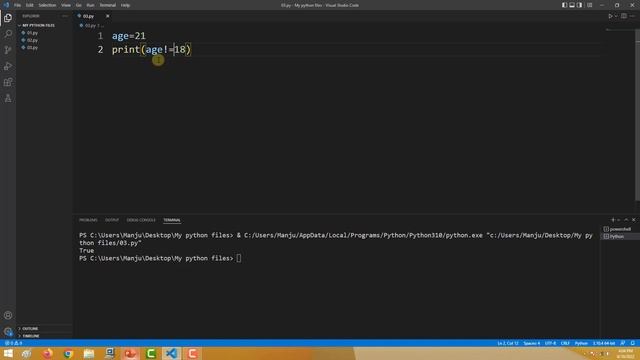Image resolution: width=640 pixels, height=360 pixels.
Task: Select the powershell terminal instance
Action: click(x=620, y=229)
